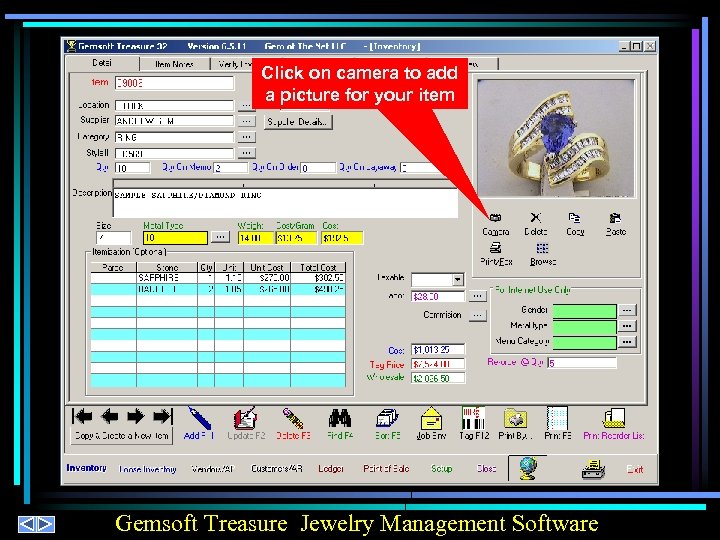
Task: Open Metal Type lookup ellipsis button
Action: [220, 237]
